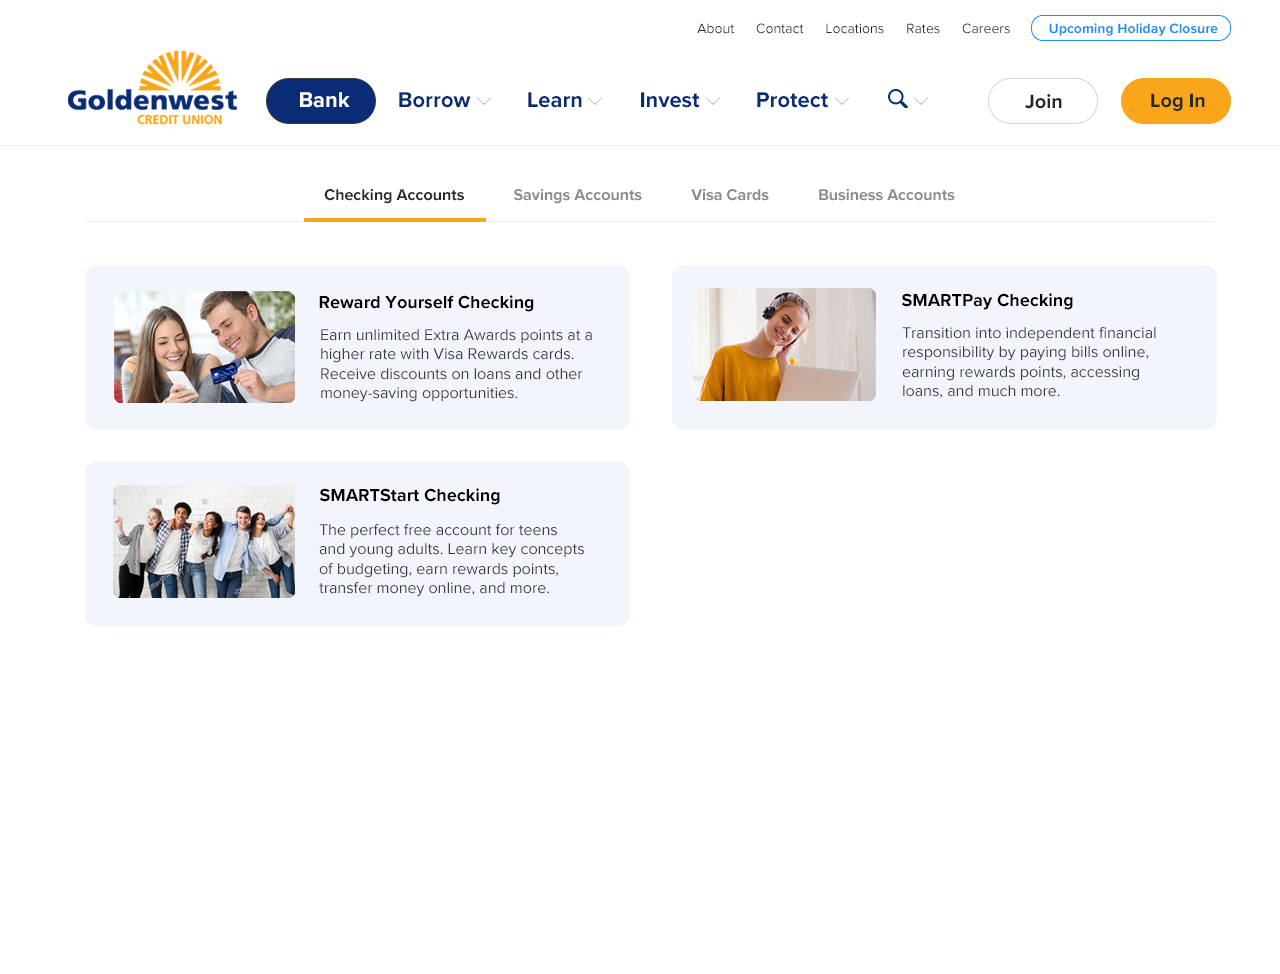The image size is (1280, 974).
Task: View the Rates page link
Action: [x=922, y=29]
